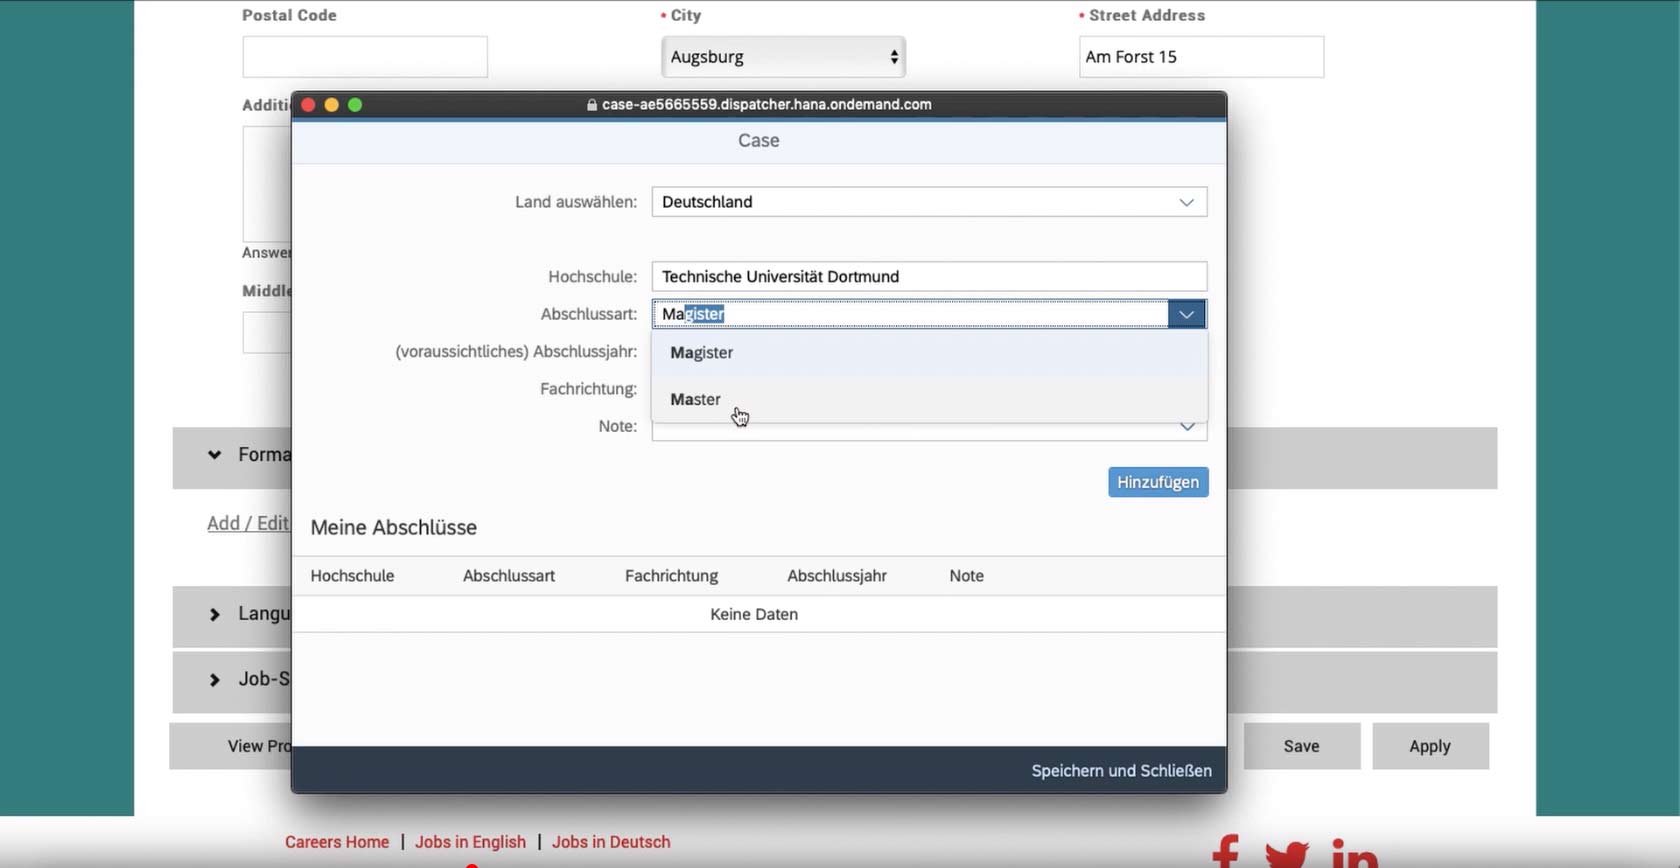Click the Add / Edit link
Image resolution: width=1680 pixels, height=868 pixels.
(x=248, y=523)
